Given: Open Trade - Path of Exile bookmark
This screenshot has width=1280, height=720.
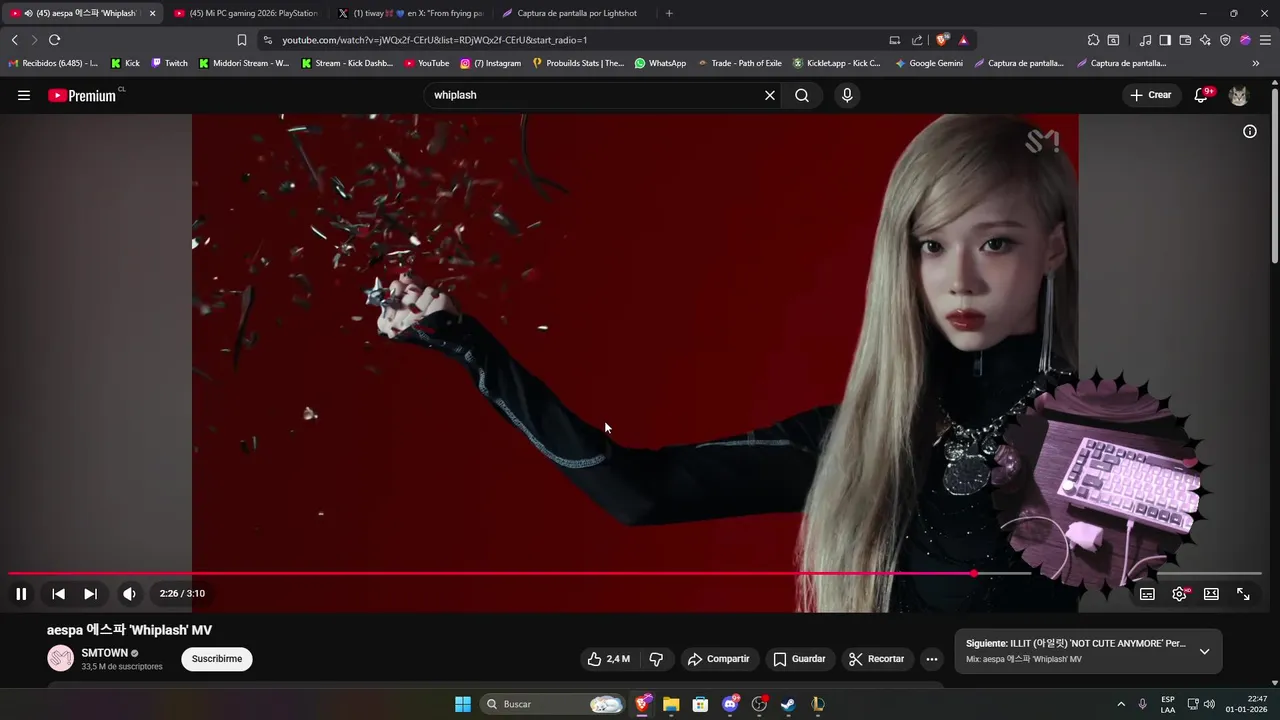Looking at the screenshot, I should tap(739, 63).
